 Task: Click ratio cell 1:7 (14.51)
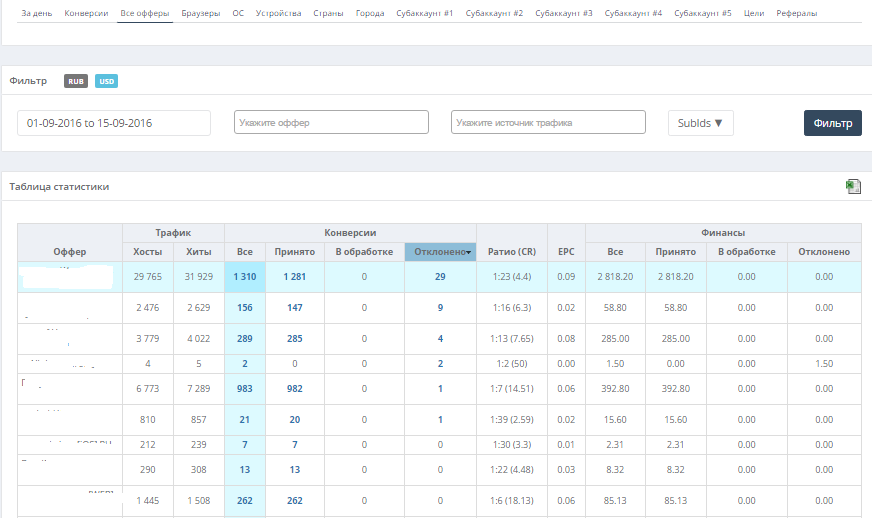coord(512,388)
